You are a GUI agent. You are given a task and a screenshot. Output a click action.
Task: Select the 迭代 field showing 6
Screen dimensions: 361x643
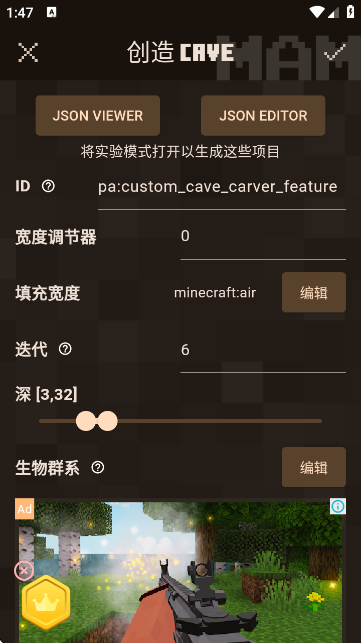[x=263, y=352]
